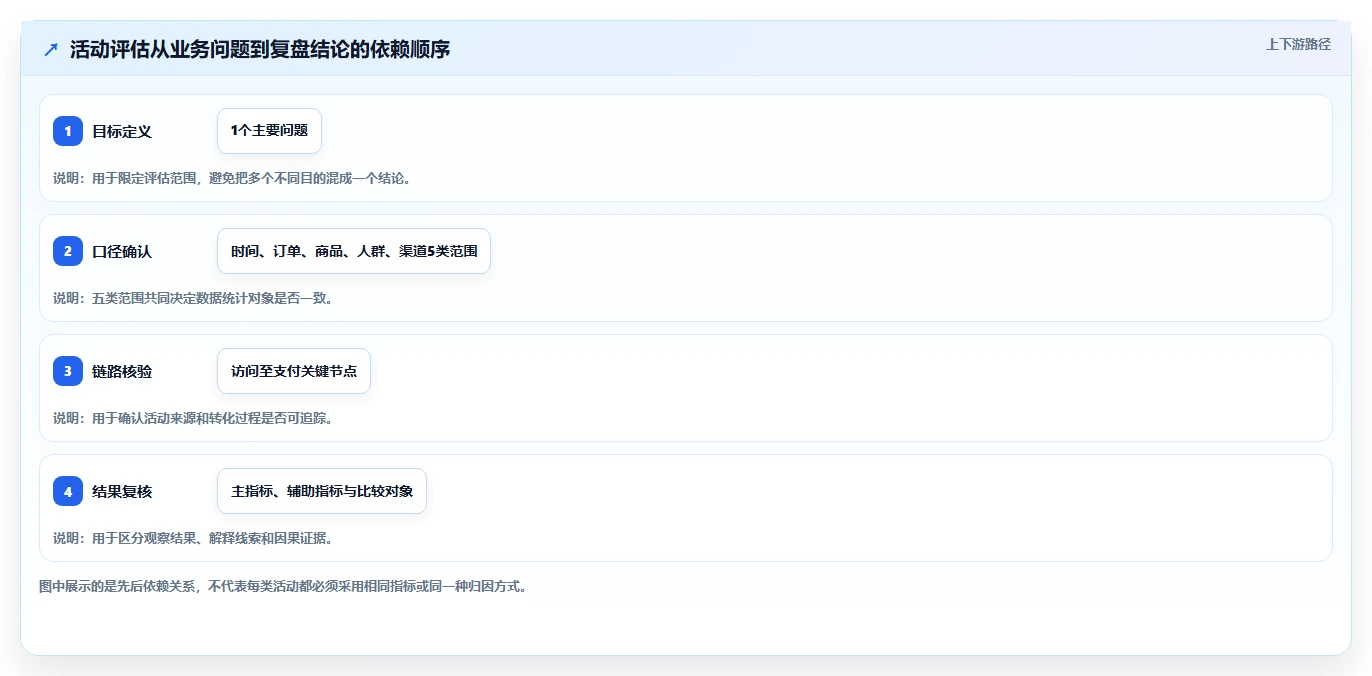This screenshot has height=676, width=1372.
Task: Click the note '用于区分观察结果、解释线索和因果证据'
Action: point(193,538)
